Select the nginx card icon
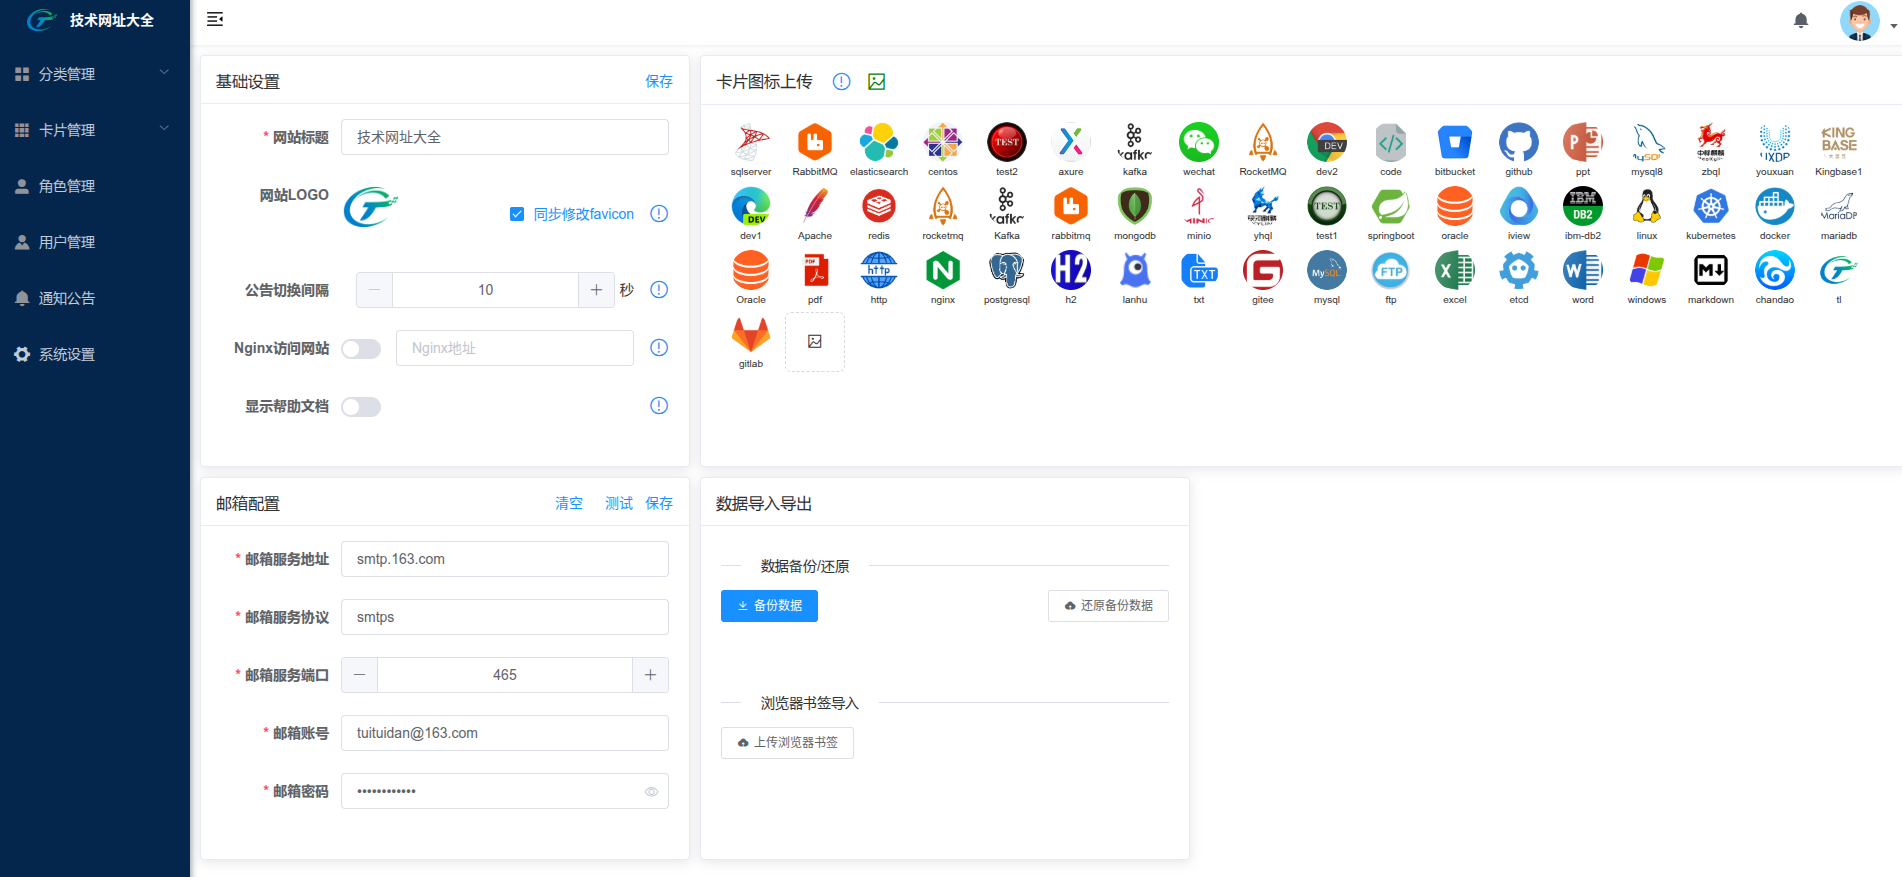Image resolution: width=1902 pixels, height=877 pixels. (x=942, y=272)
